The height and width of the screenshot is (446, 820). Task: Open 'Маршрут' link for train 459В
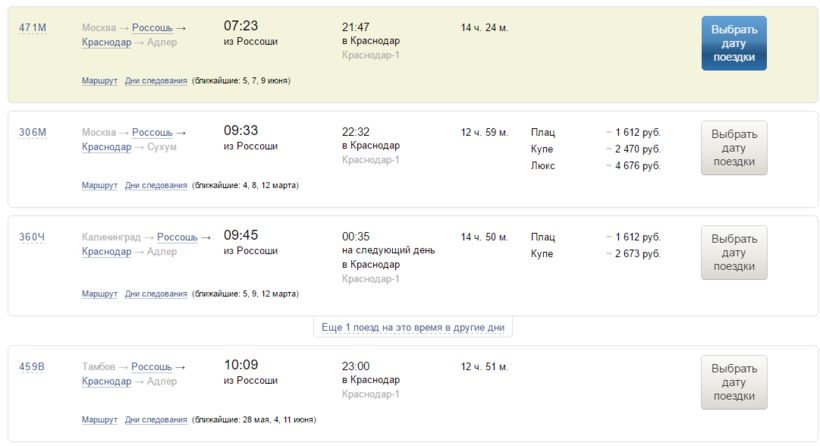tap(99, 420)
